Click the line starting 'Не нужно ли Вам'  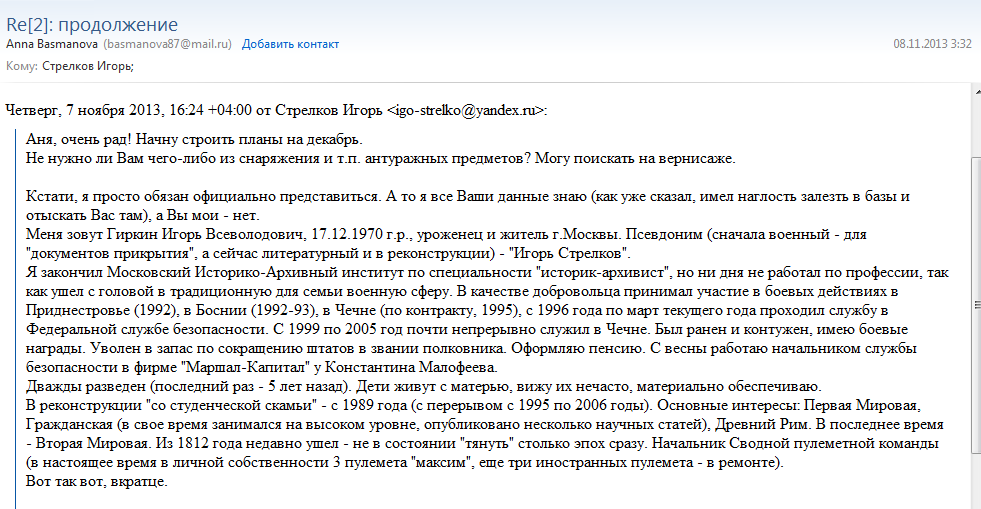380,158
